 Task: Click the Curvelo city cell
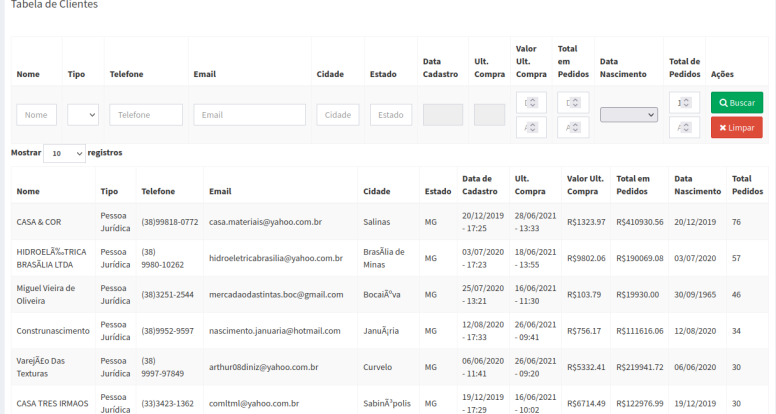tap(378, 367)
